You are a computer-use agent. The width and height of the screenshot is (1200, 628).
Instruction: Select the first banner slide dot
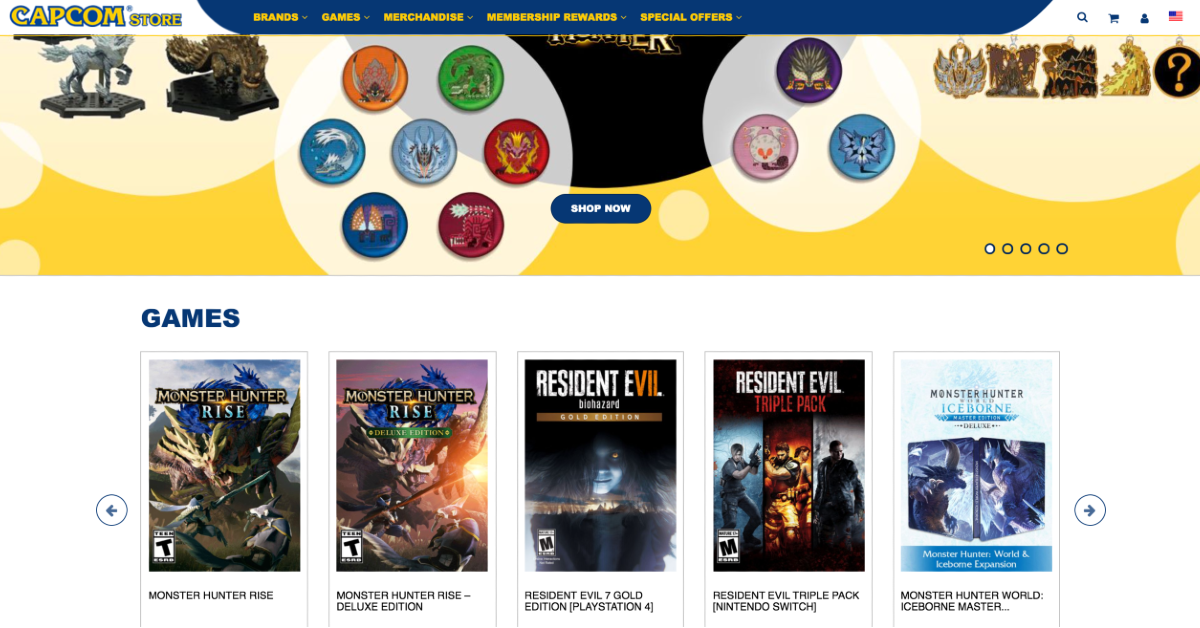[990, 249]
